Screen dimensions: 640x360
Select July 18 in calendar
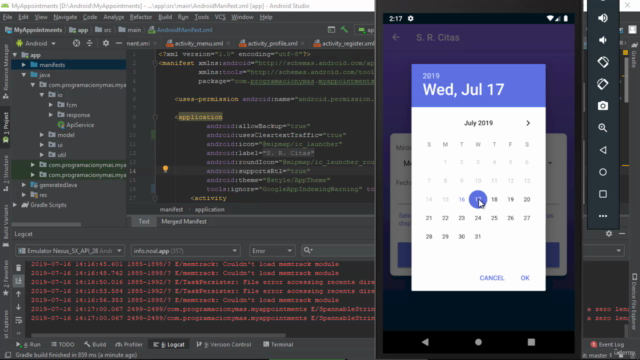[494, 200]
